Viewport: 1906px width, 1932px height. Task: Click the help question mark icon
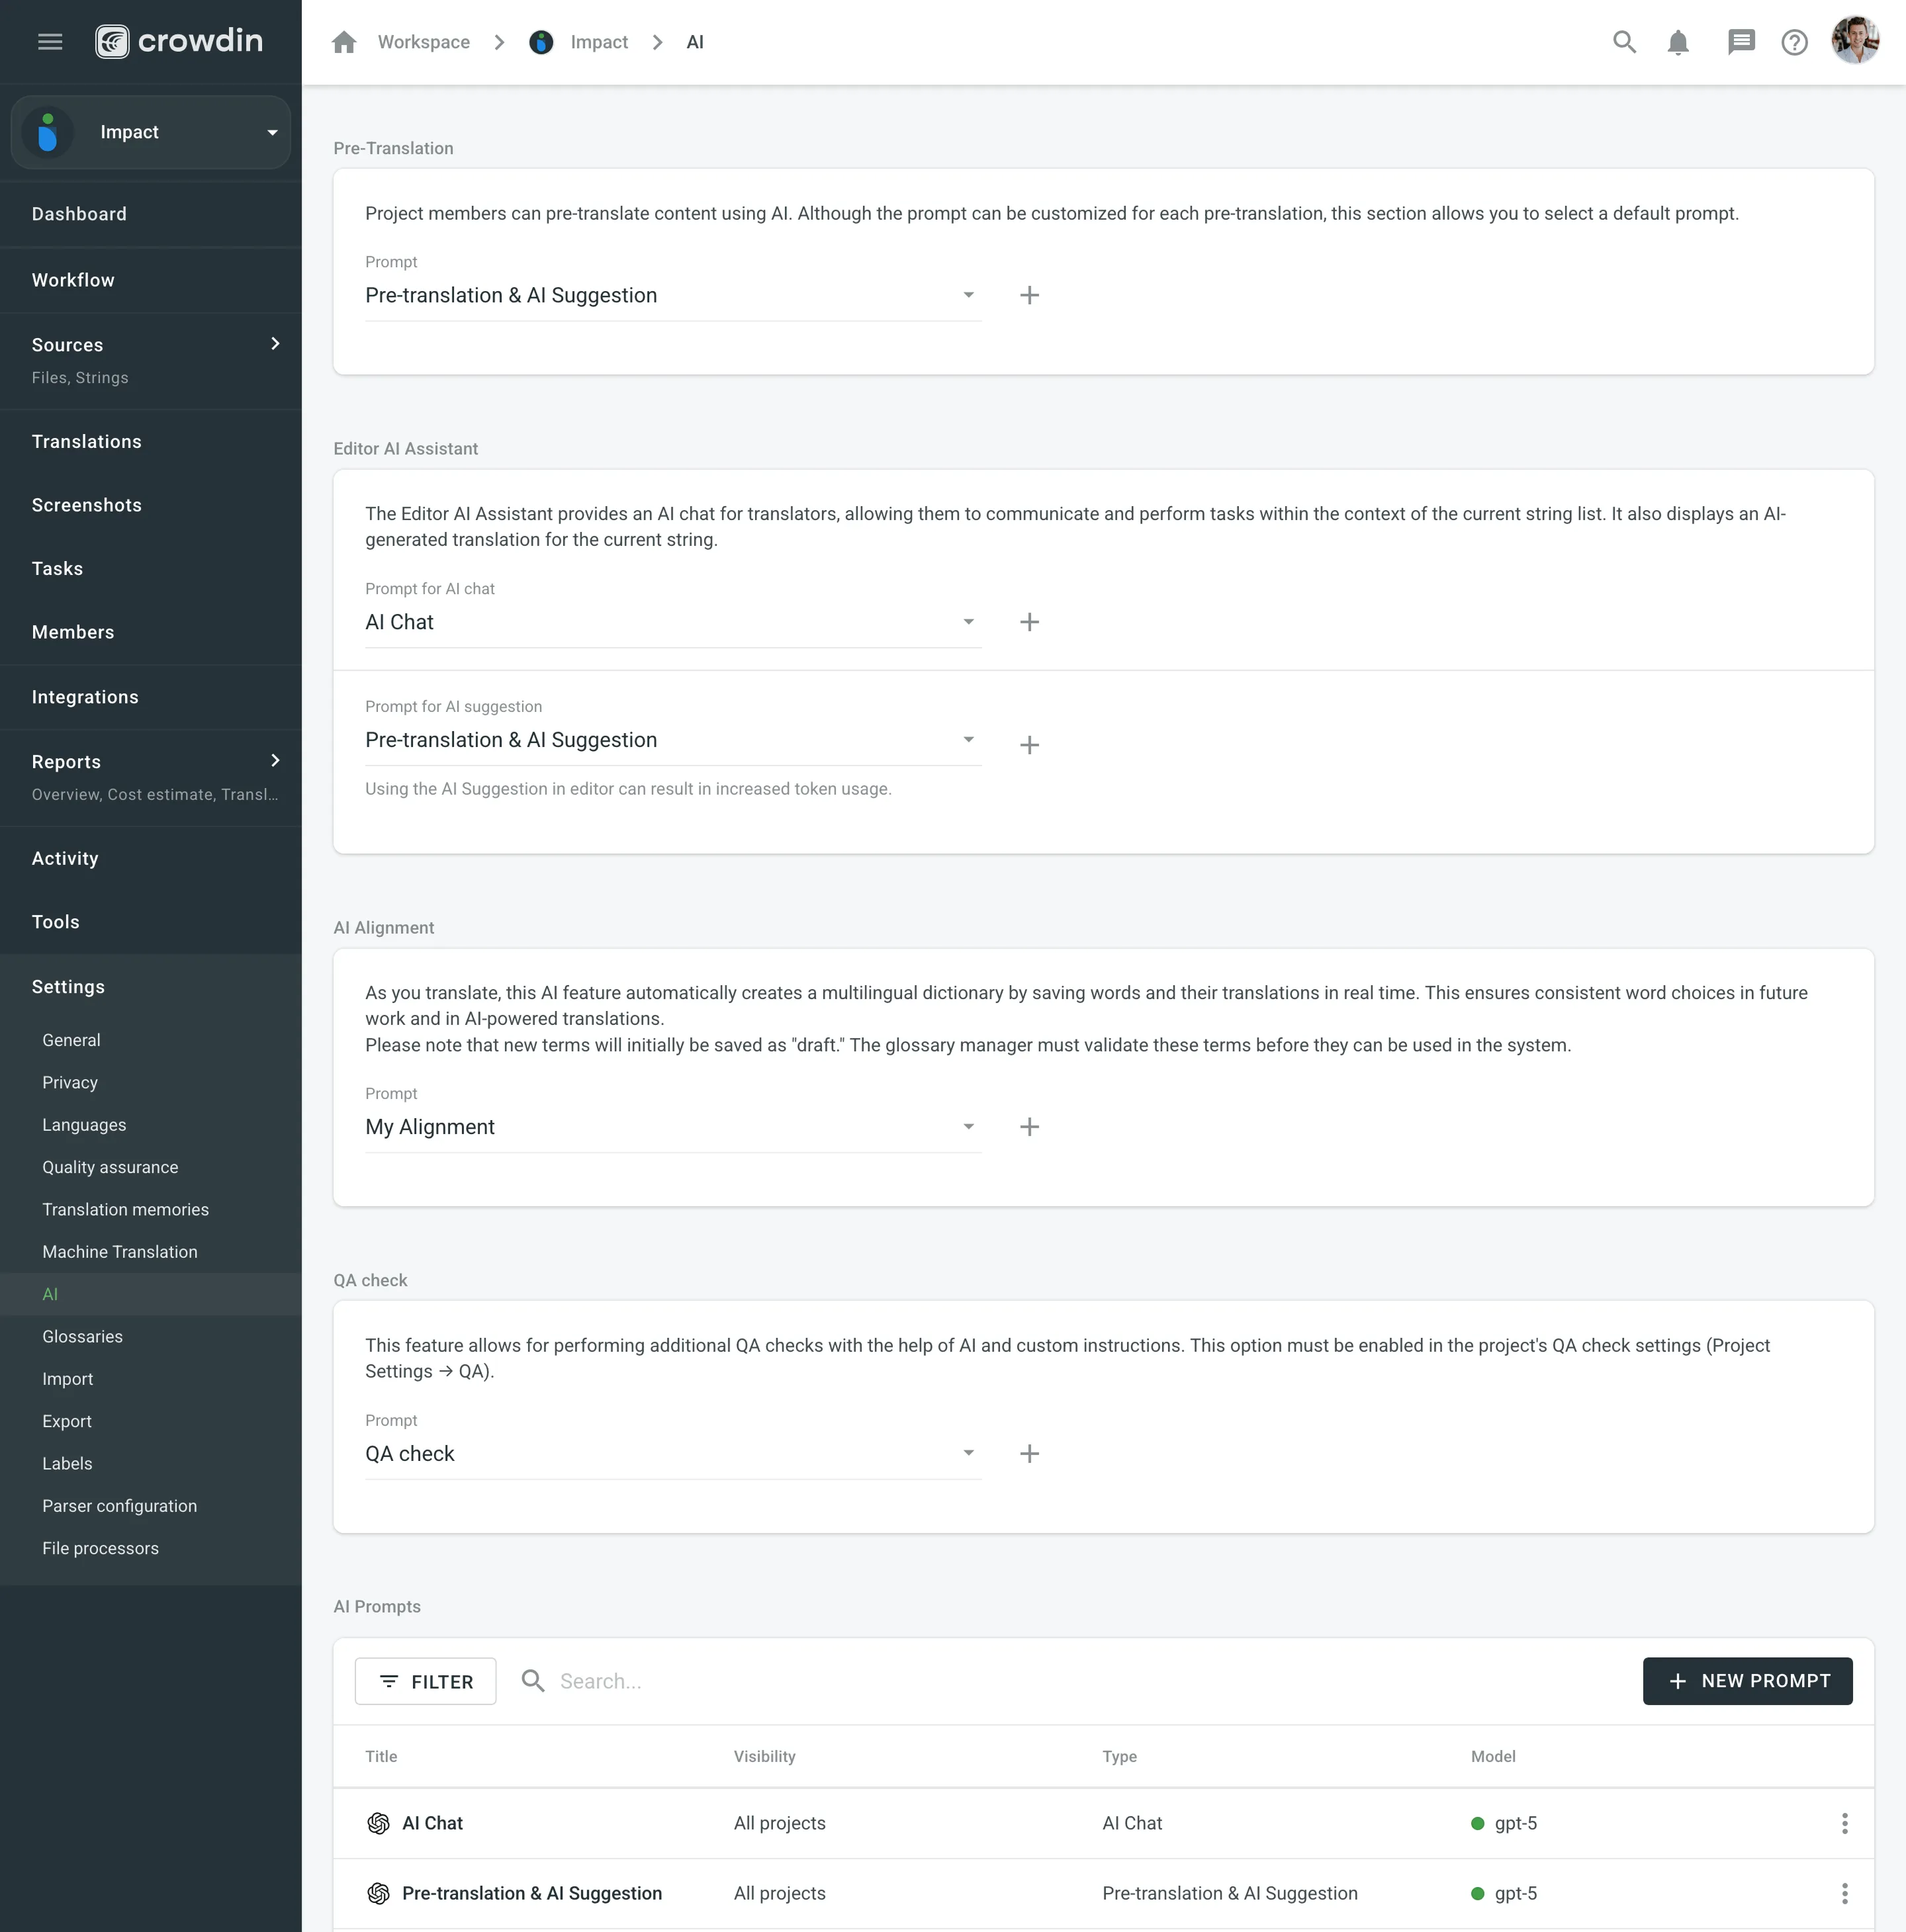point(1794,42)
